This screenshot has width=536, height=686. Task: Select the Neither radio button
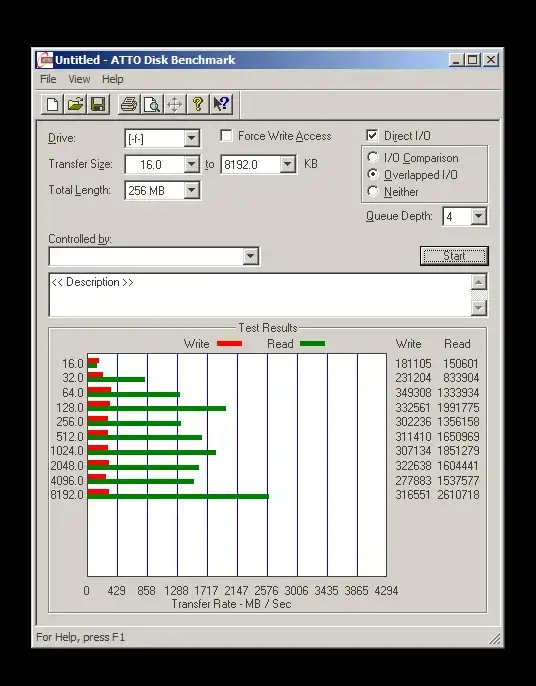click(373, 191)
